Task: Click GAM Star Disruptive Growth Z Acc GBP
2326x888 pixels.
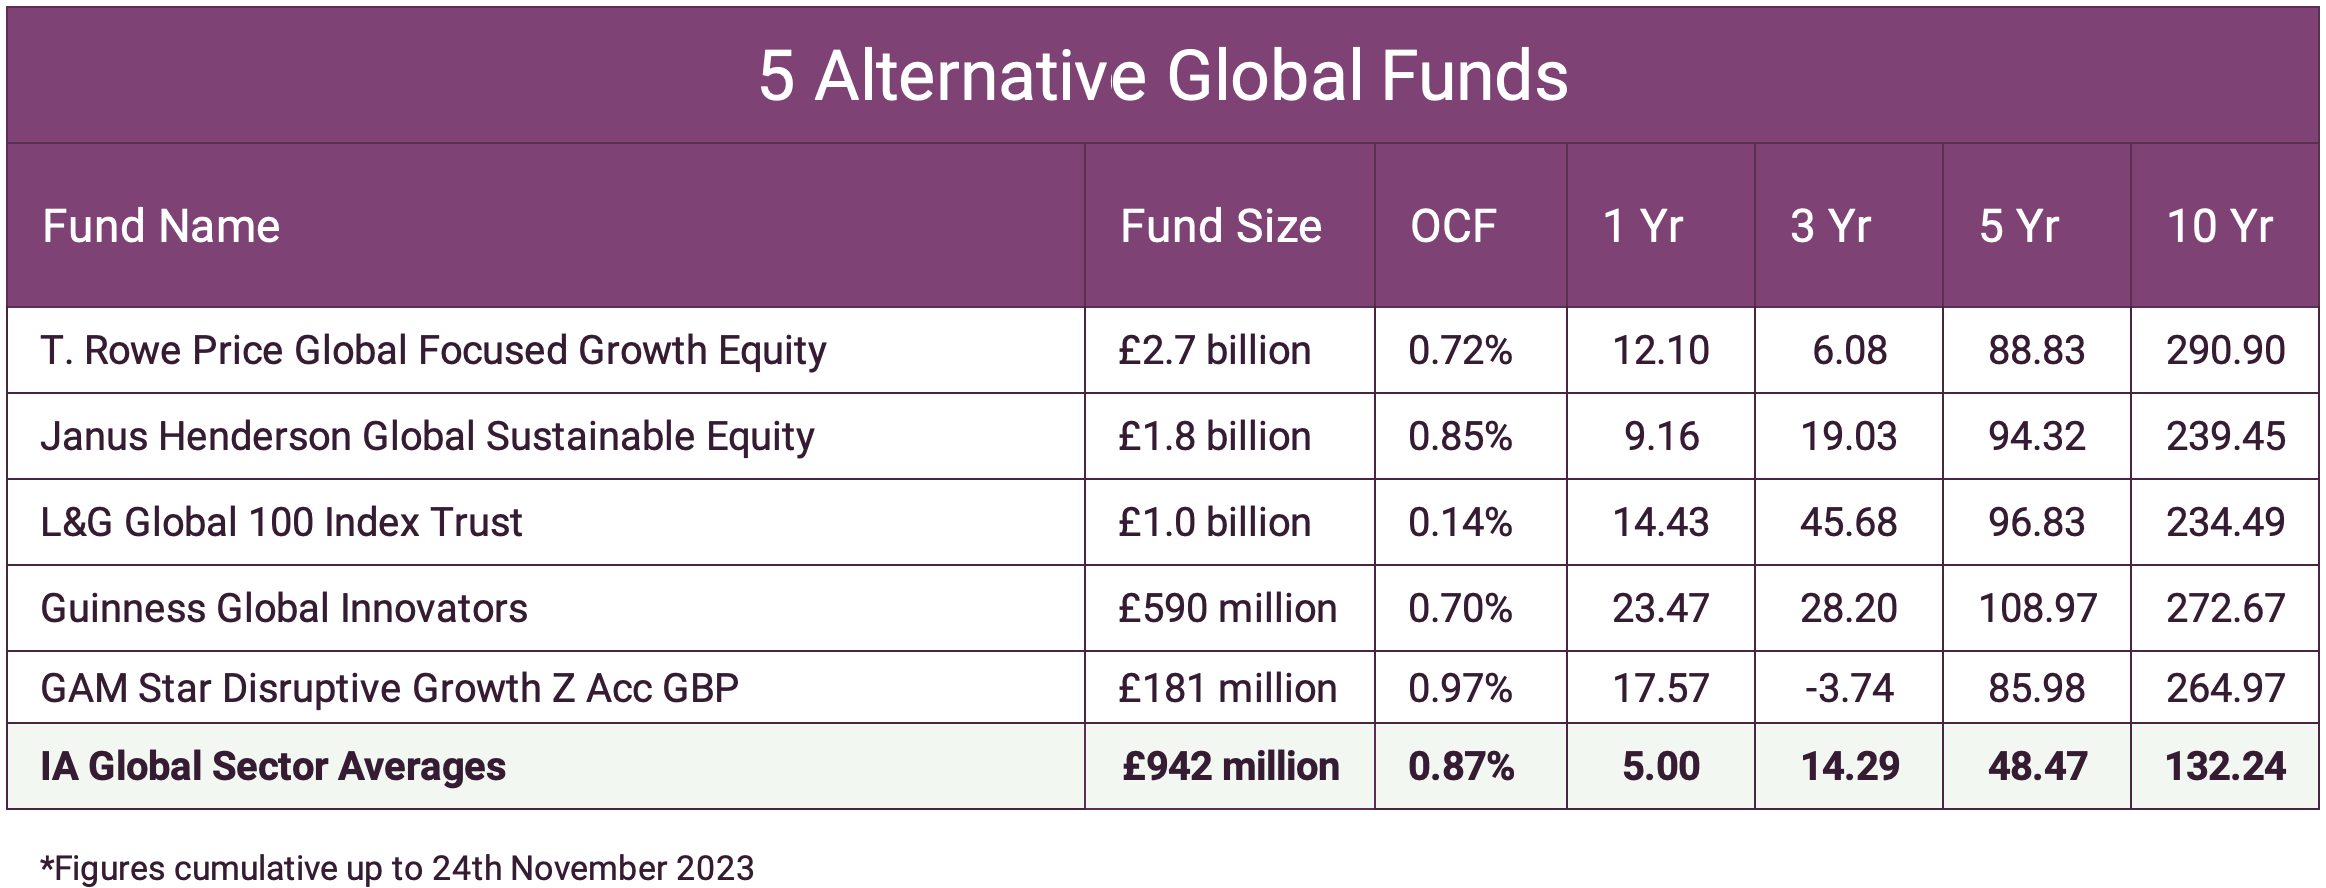Action: (x=389, y=689)
